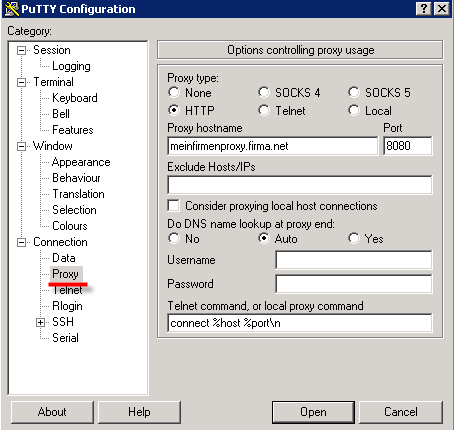The image size is (454, 430).
Task: Open the Window category
Action: [x=53, y=146]
